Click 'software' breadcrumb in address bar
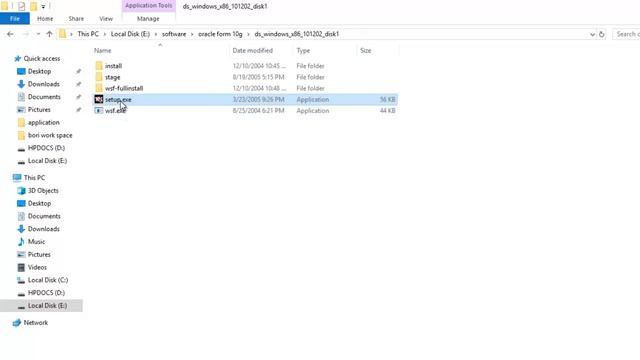The image size is (640, 360). point(174,34)
